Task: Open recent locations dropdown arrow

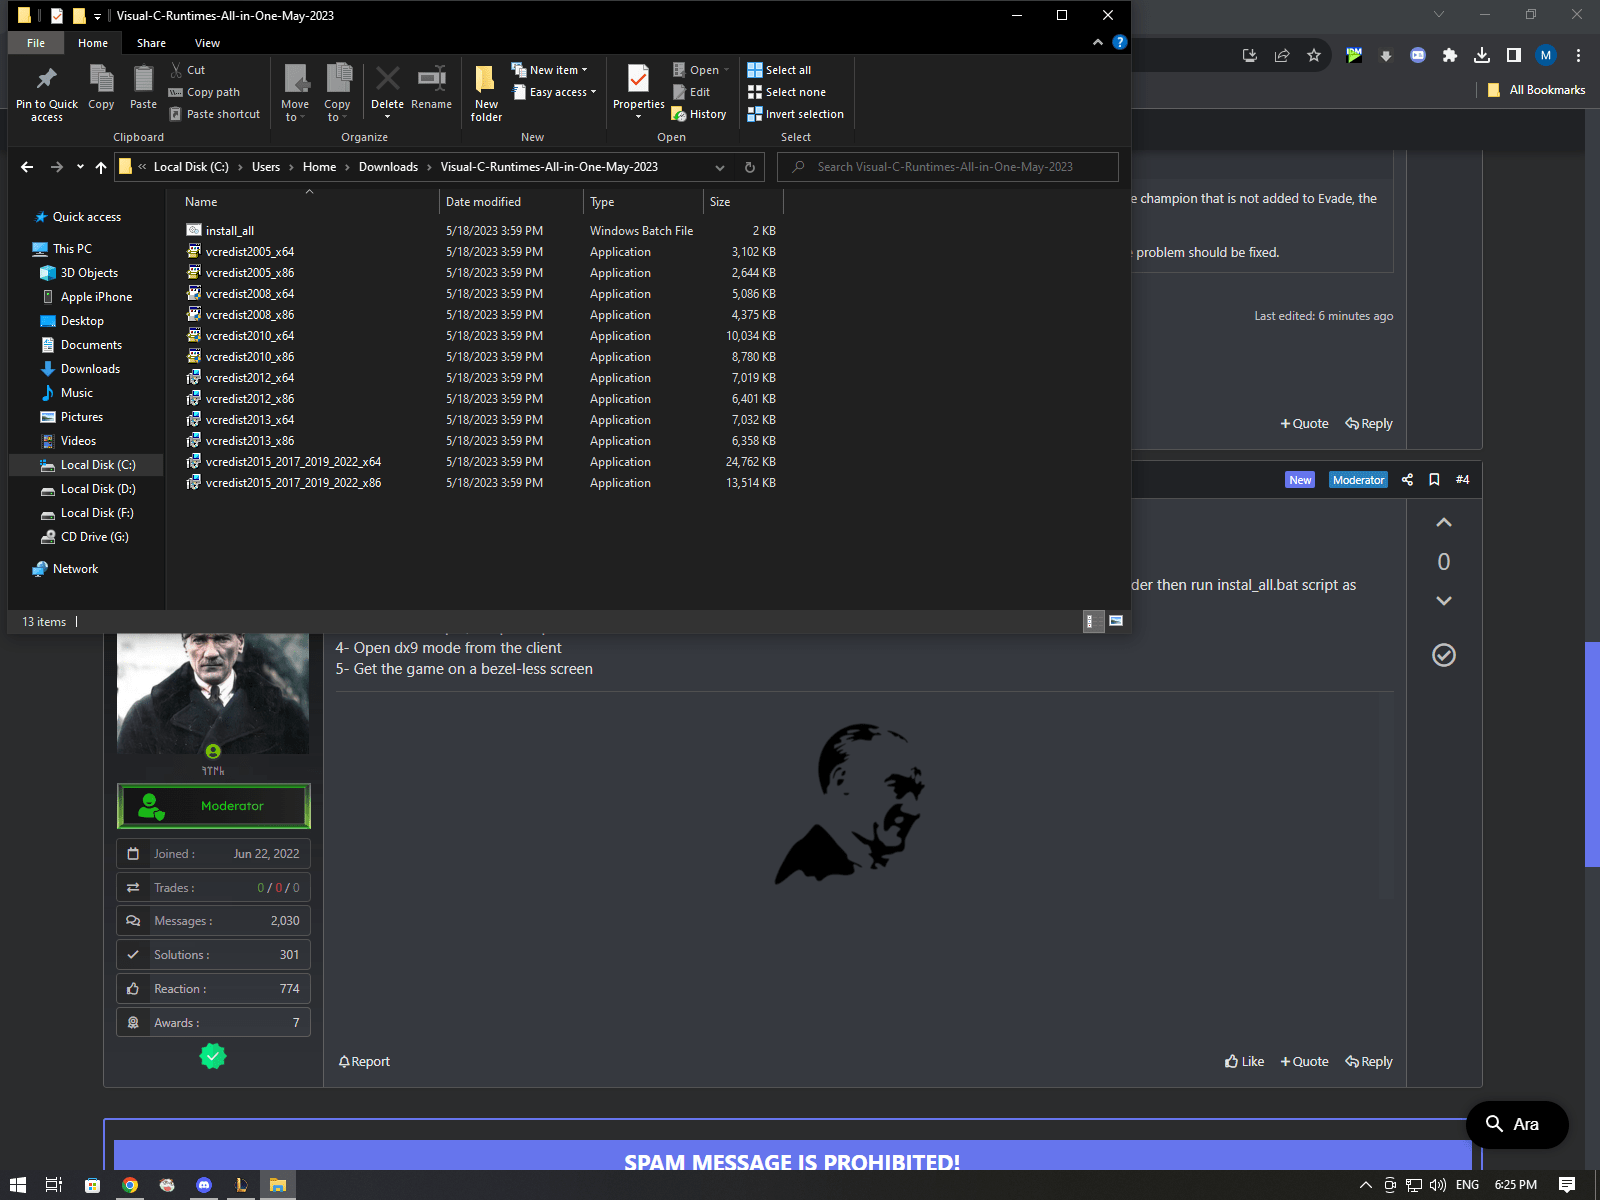Action: point(80,167)
